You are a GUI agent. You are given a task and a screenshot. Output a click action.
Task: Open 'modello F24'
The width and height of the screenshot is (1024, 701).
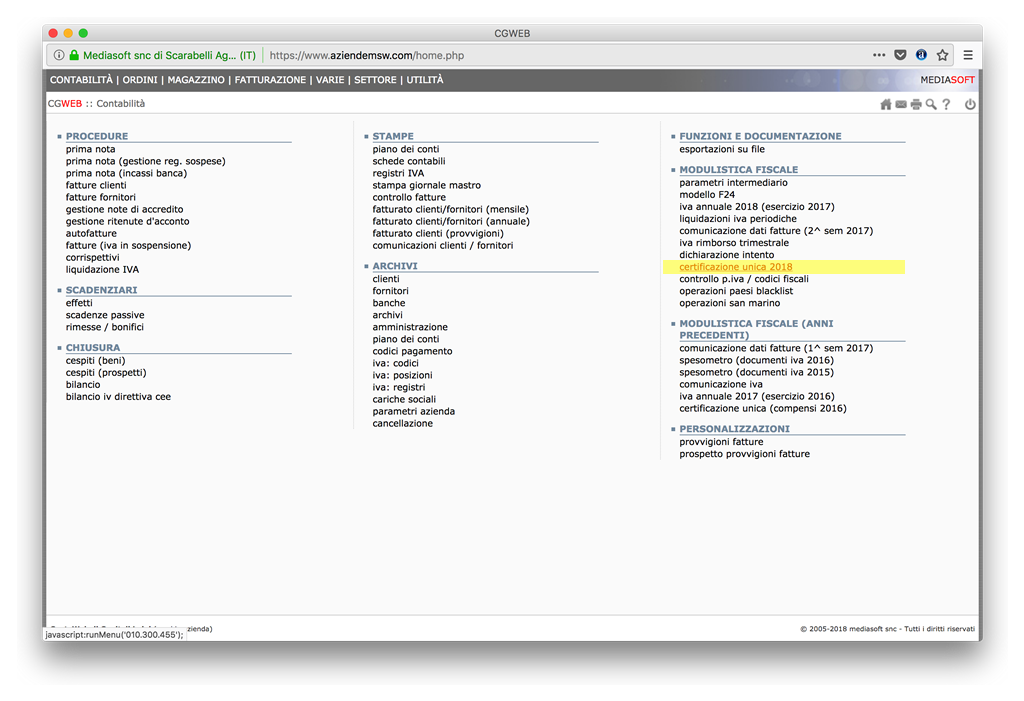pyautogui.click(x=707, y=195)
